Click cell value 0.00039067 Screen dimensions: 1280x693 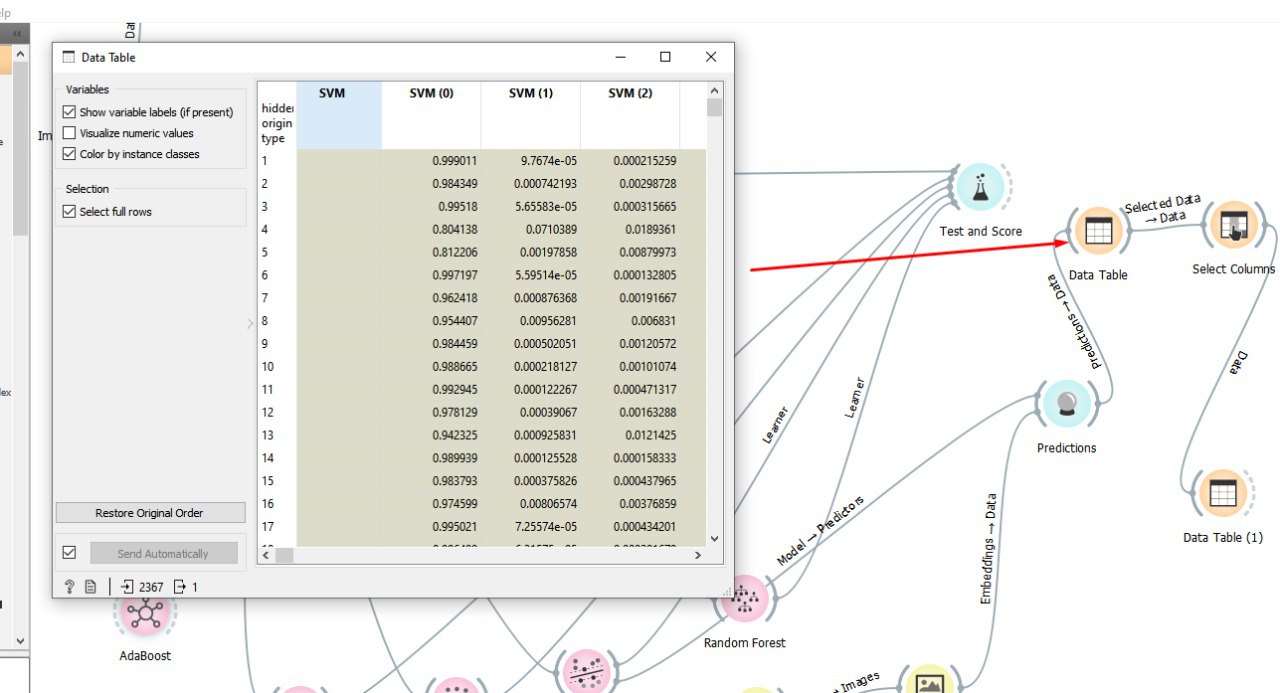[531, 412]
